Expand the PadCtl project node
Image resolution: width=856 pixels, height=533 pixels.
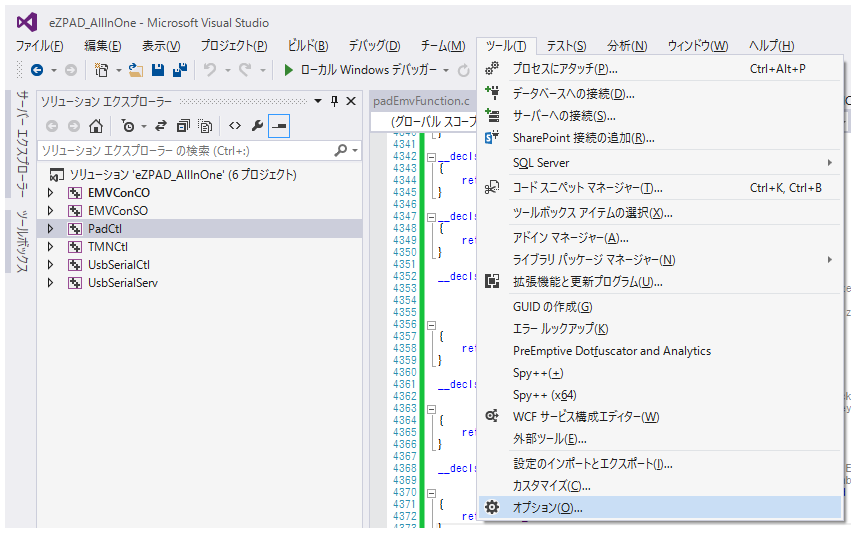[x=50, y=229]
